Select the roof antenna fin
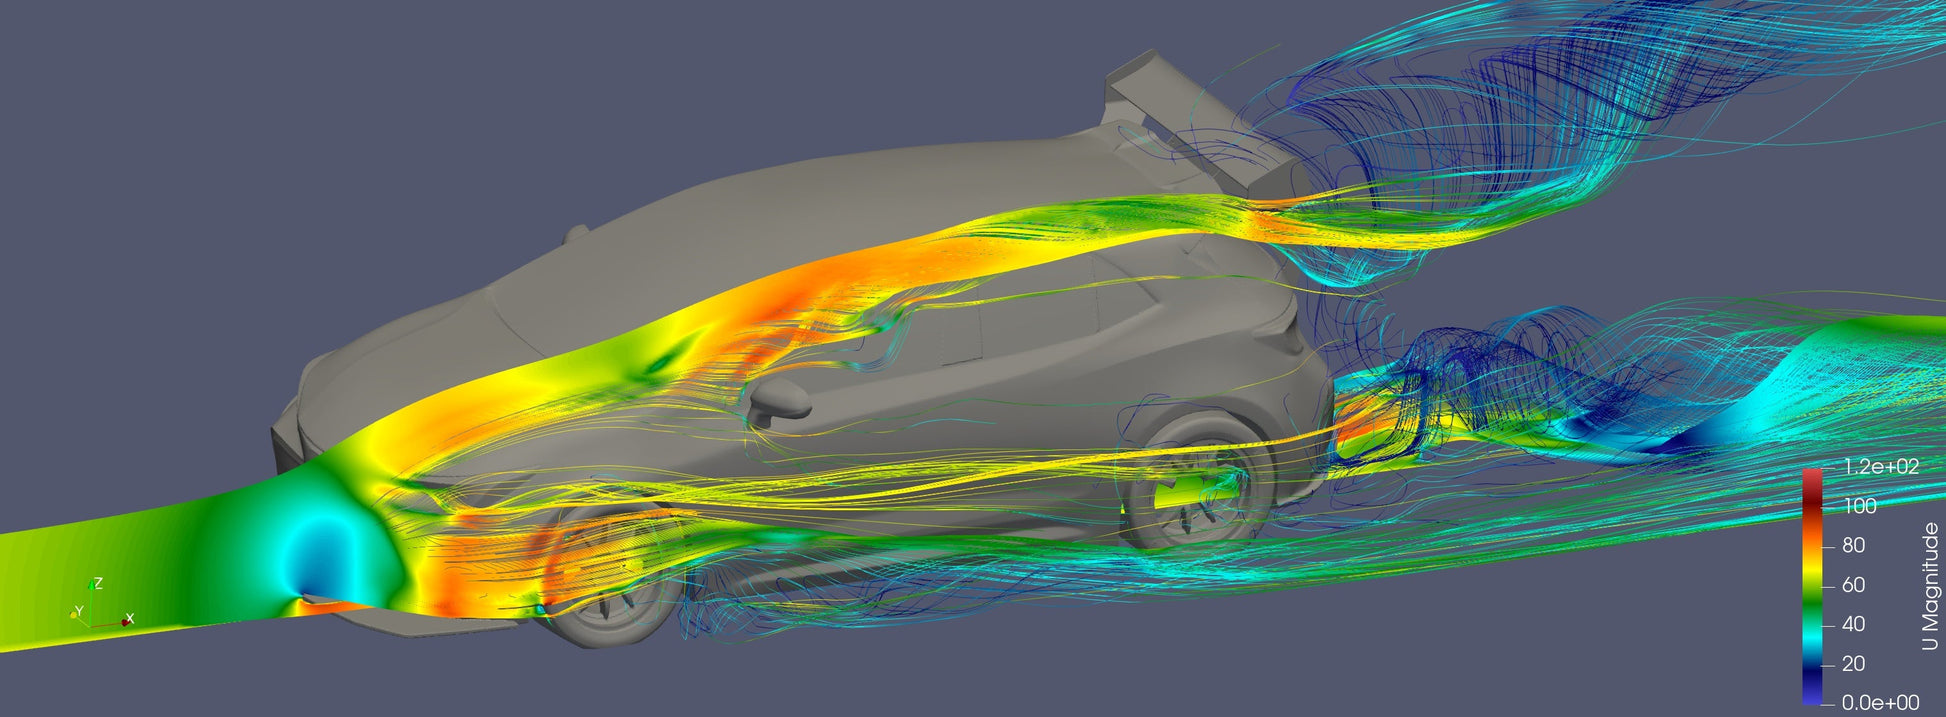This screenshot has width=1946, height=717. point(576,234)
